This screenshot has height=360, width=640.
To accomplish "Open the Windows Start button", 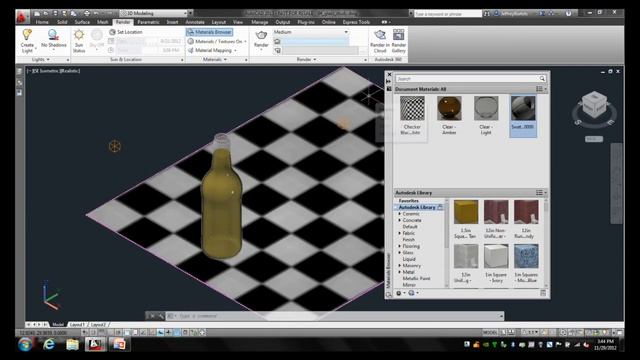I will (25, 344).
